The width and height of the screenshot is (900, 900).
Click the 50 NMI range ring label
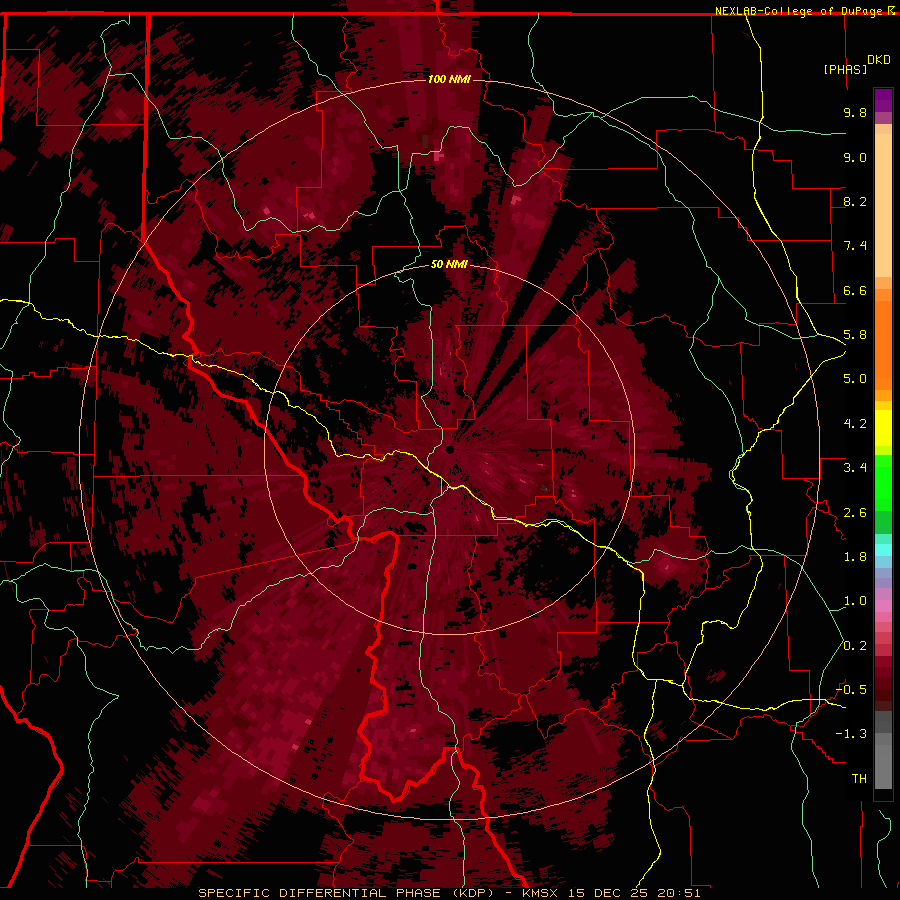coord(449,264)
